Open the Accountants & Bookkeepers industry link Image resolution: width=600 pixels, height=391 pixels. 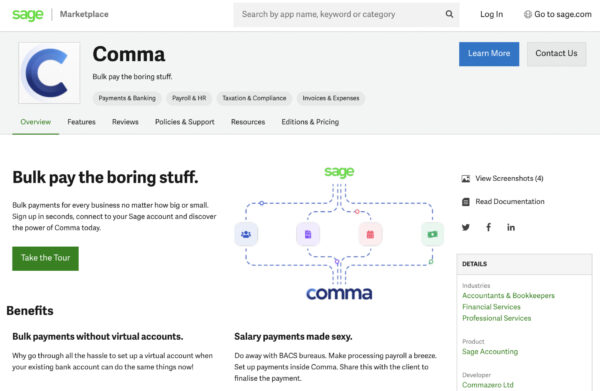[508, 295]
